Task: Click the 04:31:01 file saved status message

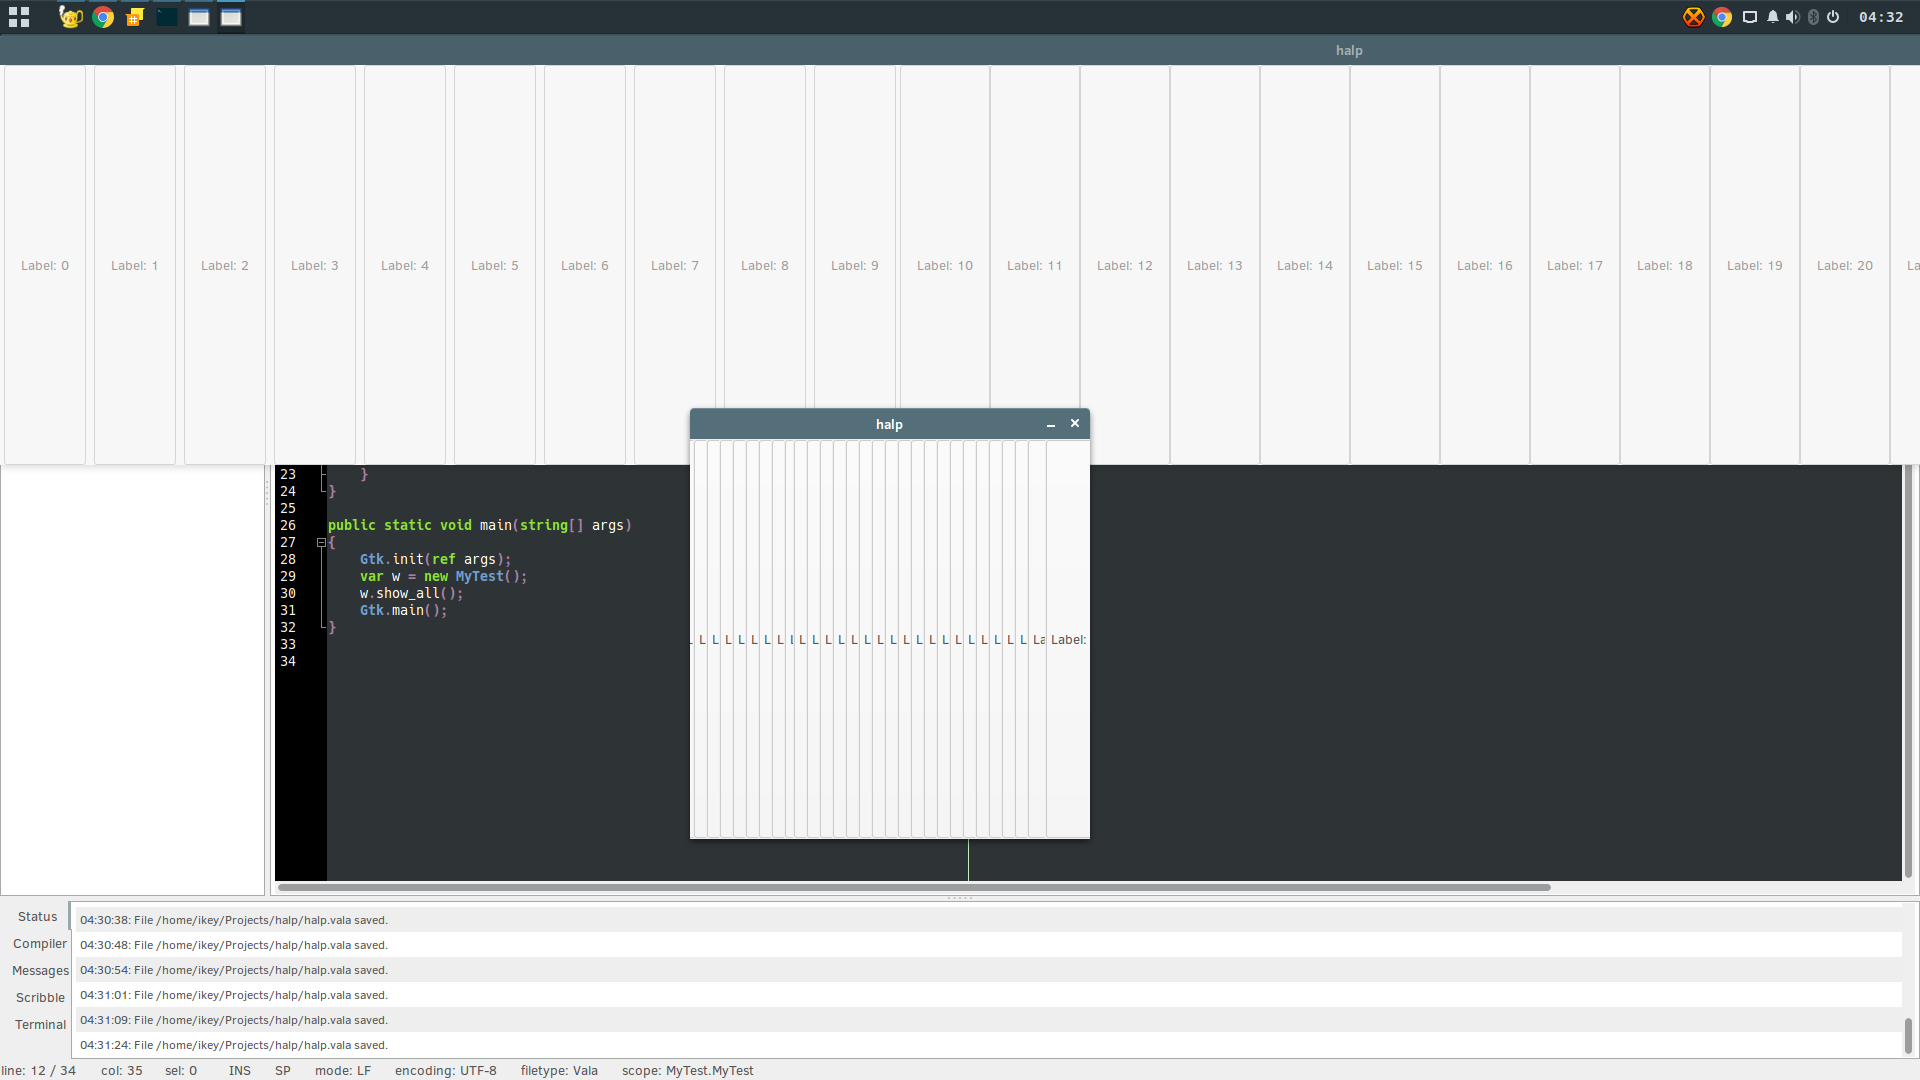Action: (x=990, y=995)
